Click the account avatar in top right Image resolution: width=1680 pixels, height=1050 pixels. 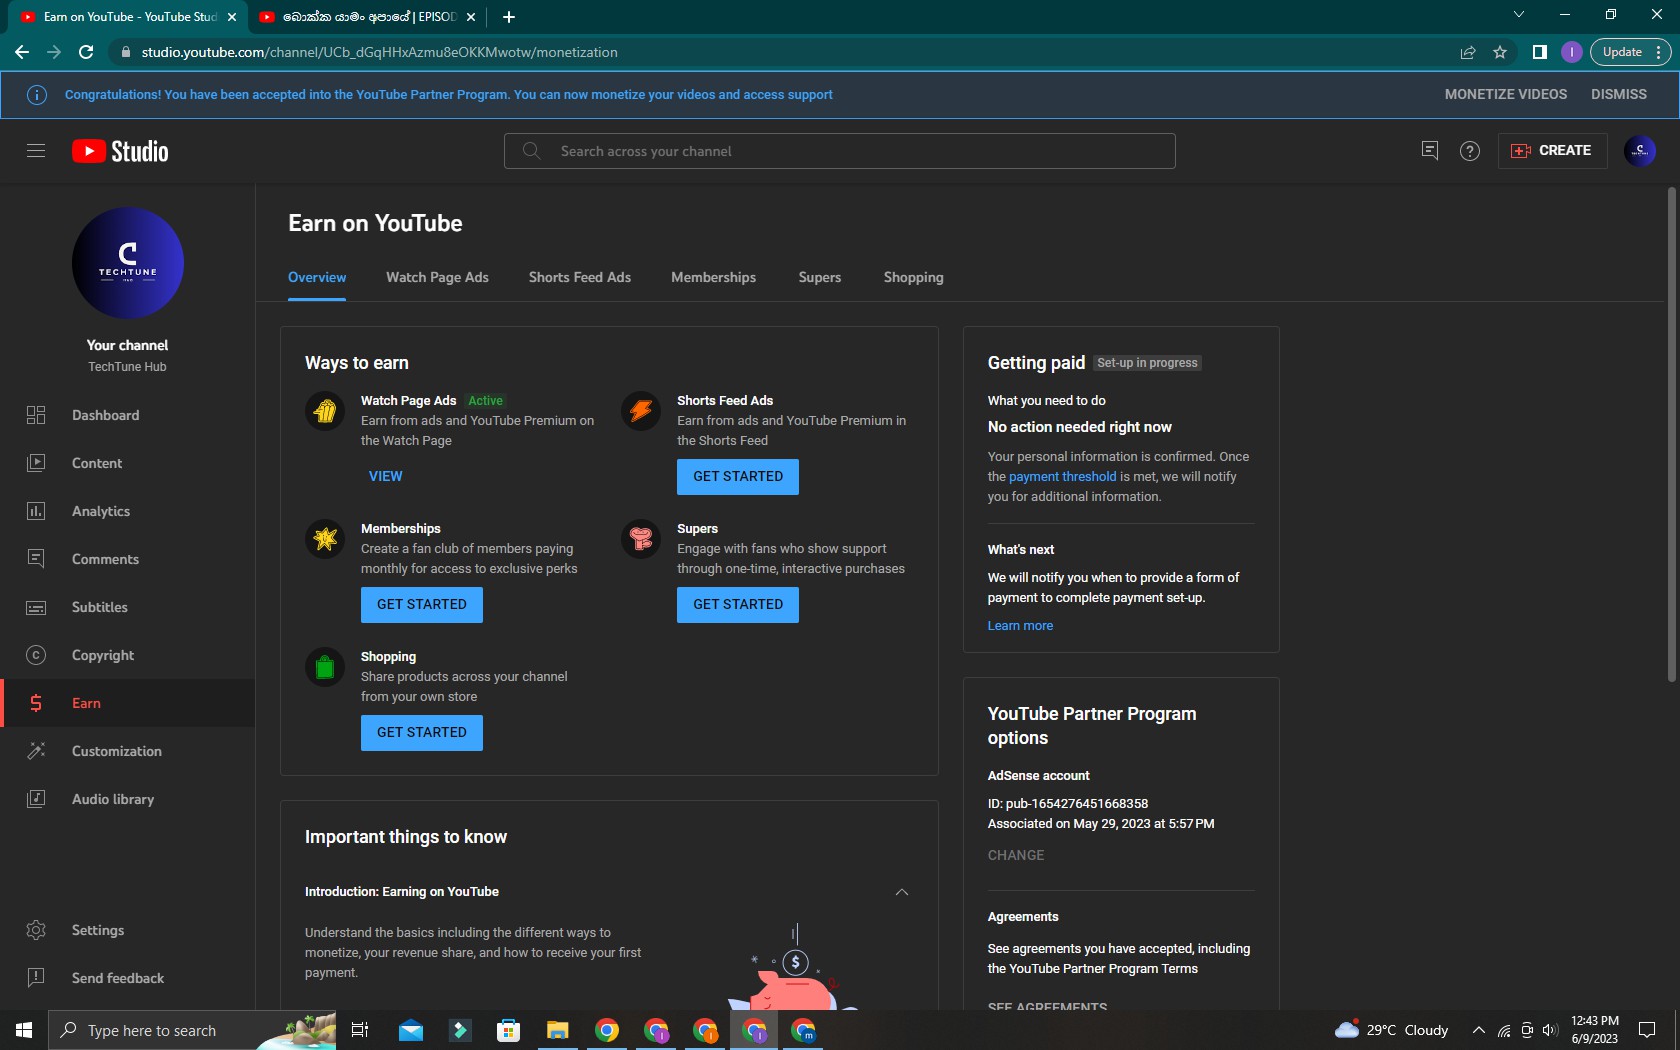[1639, 151]
